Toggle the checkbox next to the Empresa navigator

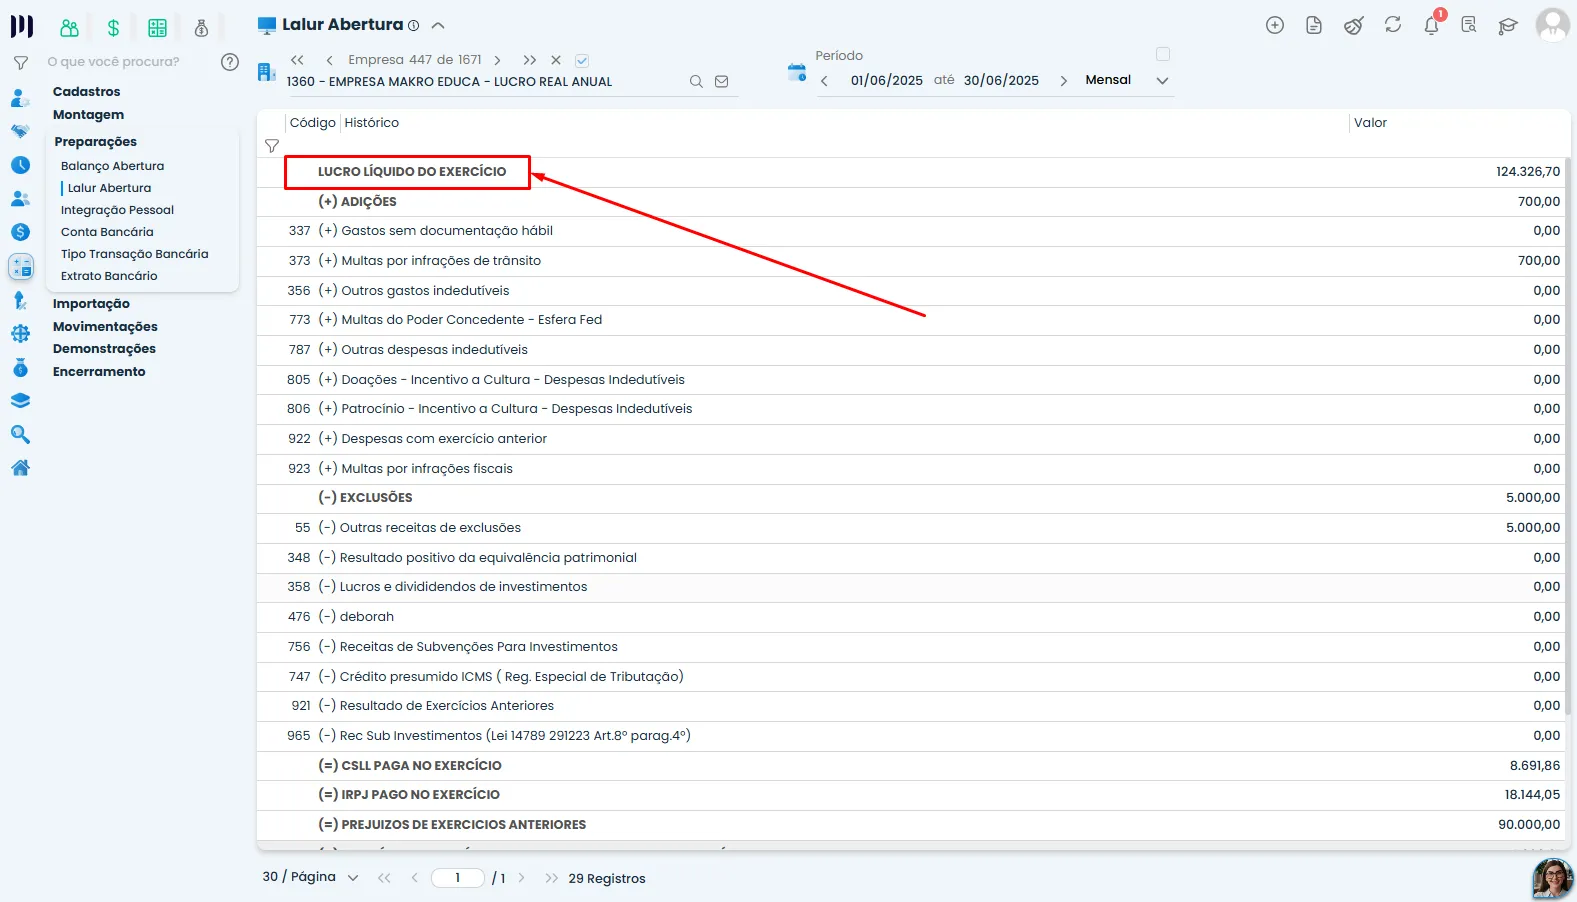[582, 60]
